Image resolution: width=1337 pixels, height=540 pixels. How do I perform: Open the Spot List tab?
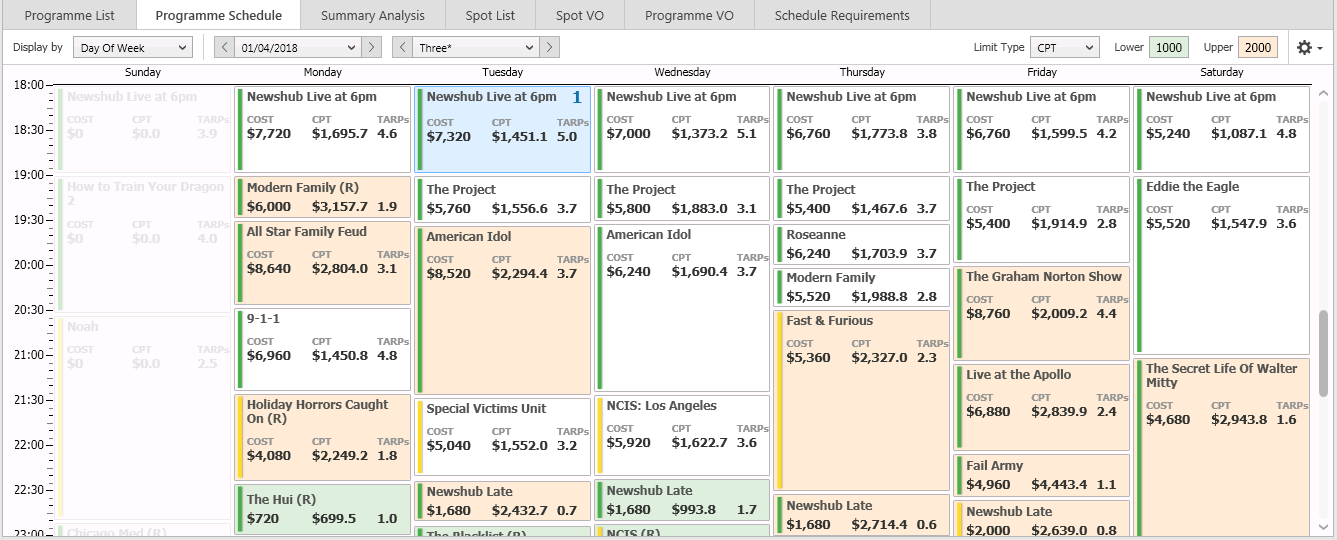pyautogui.click(x=490, y=15)
